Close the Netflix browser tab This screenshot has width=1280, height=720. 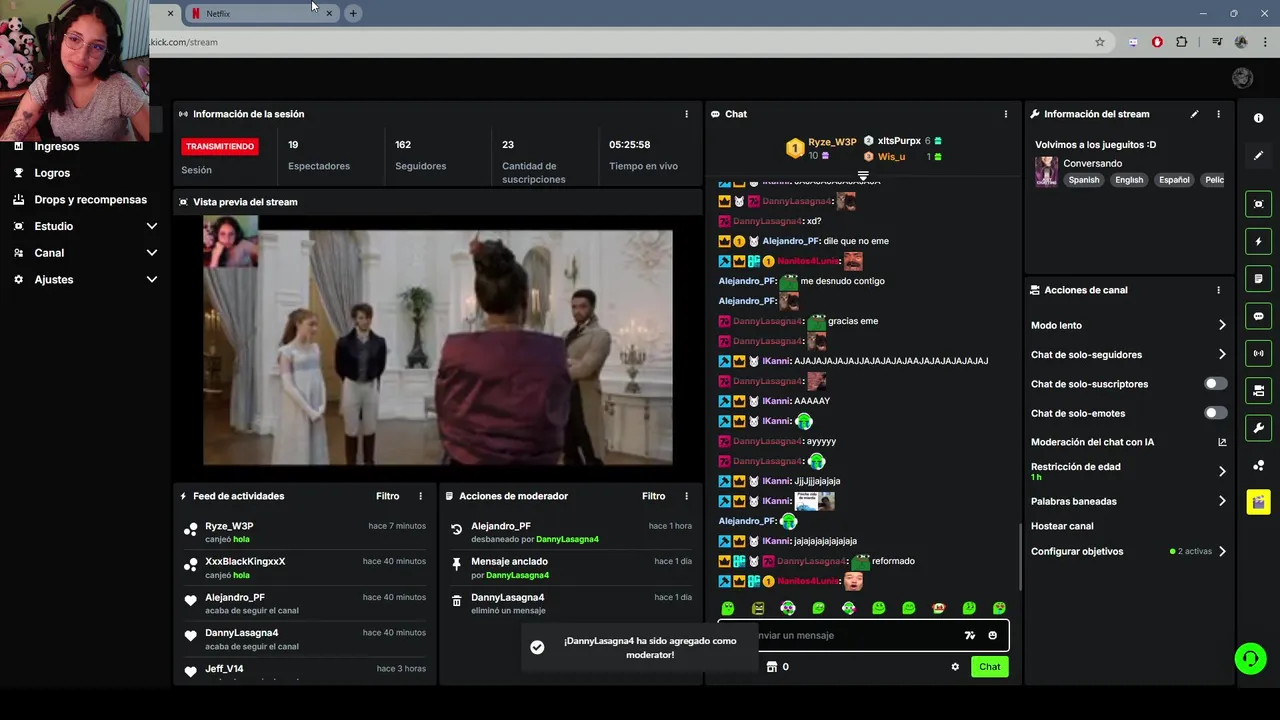coord(329,13)
